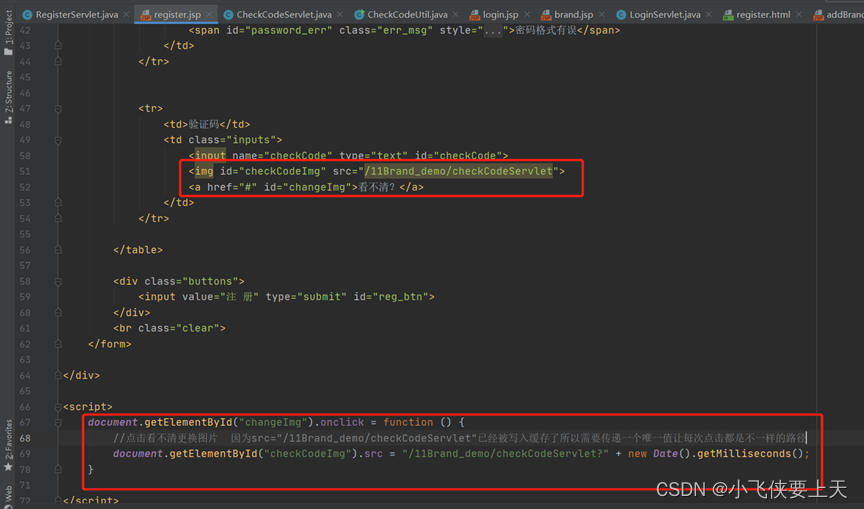
Task: Close the brand.jsp tab
Action: tap(602, 14)
